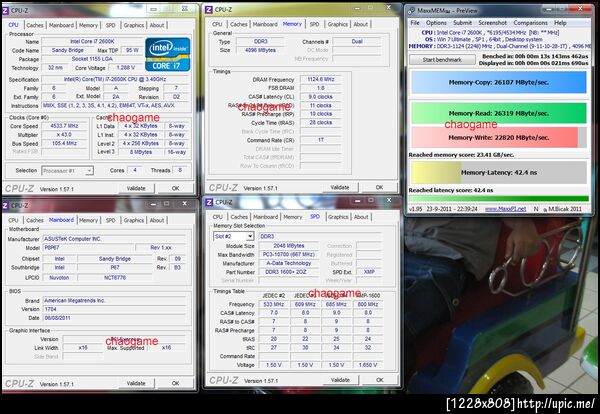Open Screenshot menu in MaxxMEM

point(492,23)
